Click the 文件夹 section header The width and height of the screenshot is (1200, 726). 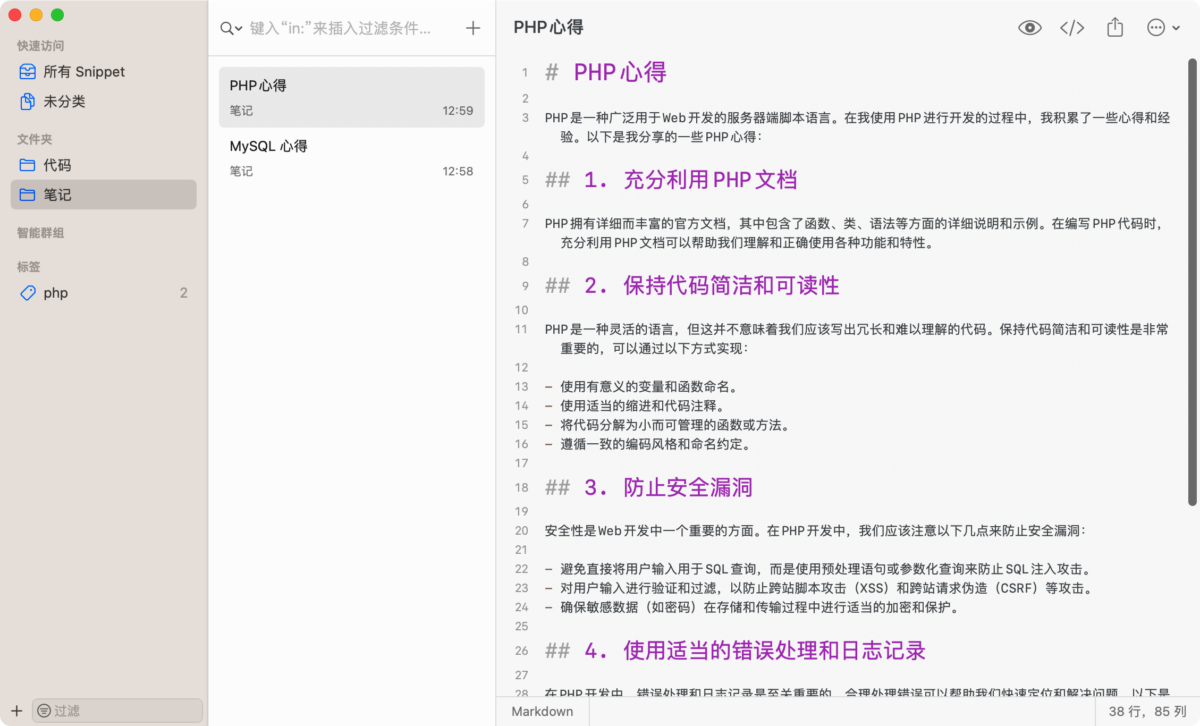pyautogui.click(x=35, y=139)
